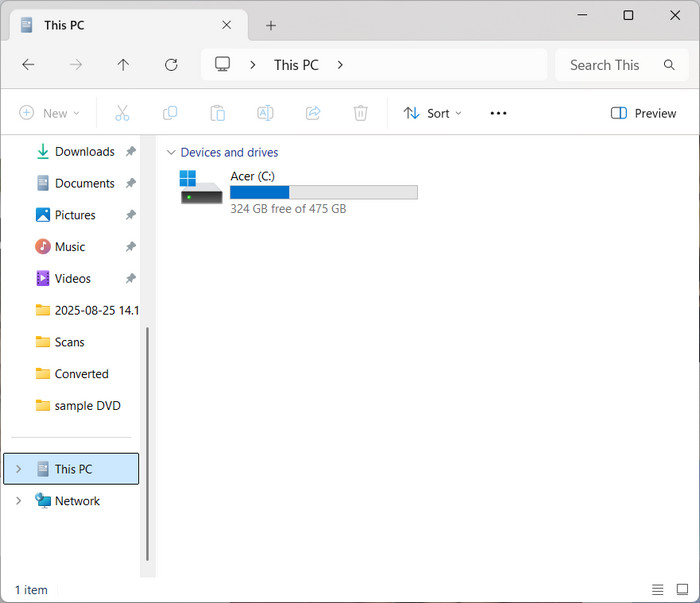
Task: Click the monitor icon in the address bar
Action: coord(222,64)
